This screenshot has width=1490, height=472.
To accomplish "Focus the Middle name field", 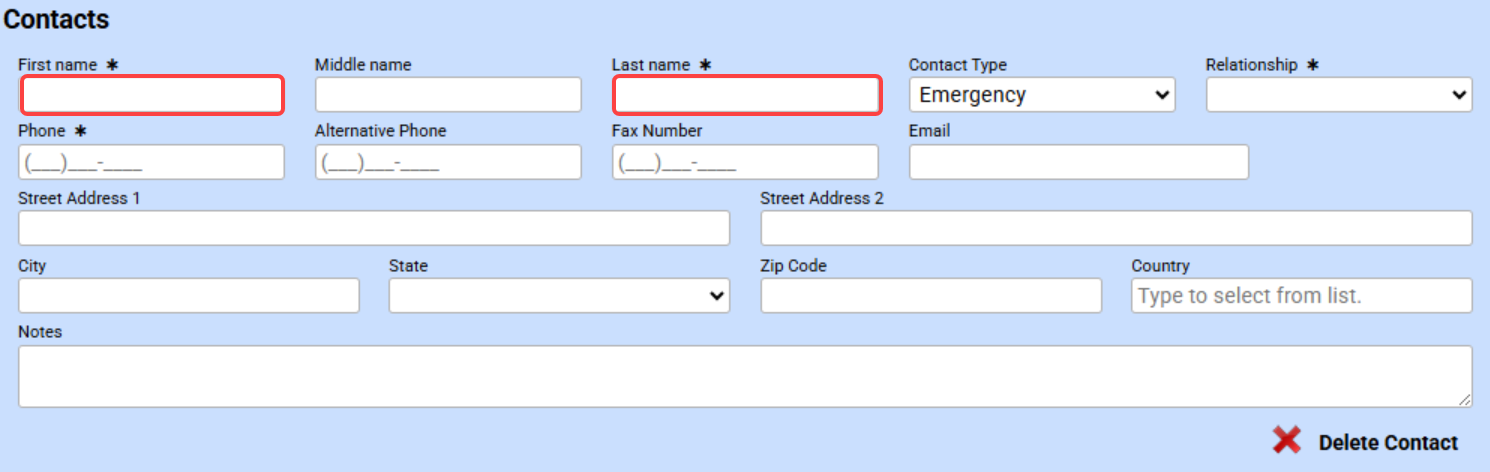I will 448,95.
